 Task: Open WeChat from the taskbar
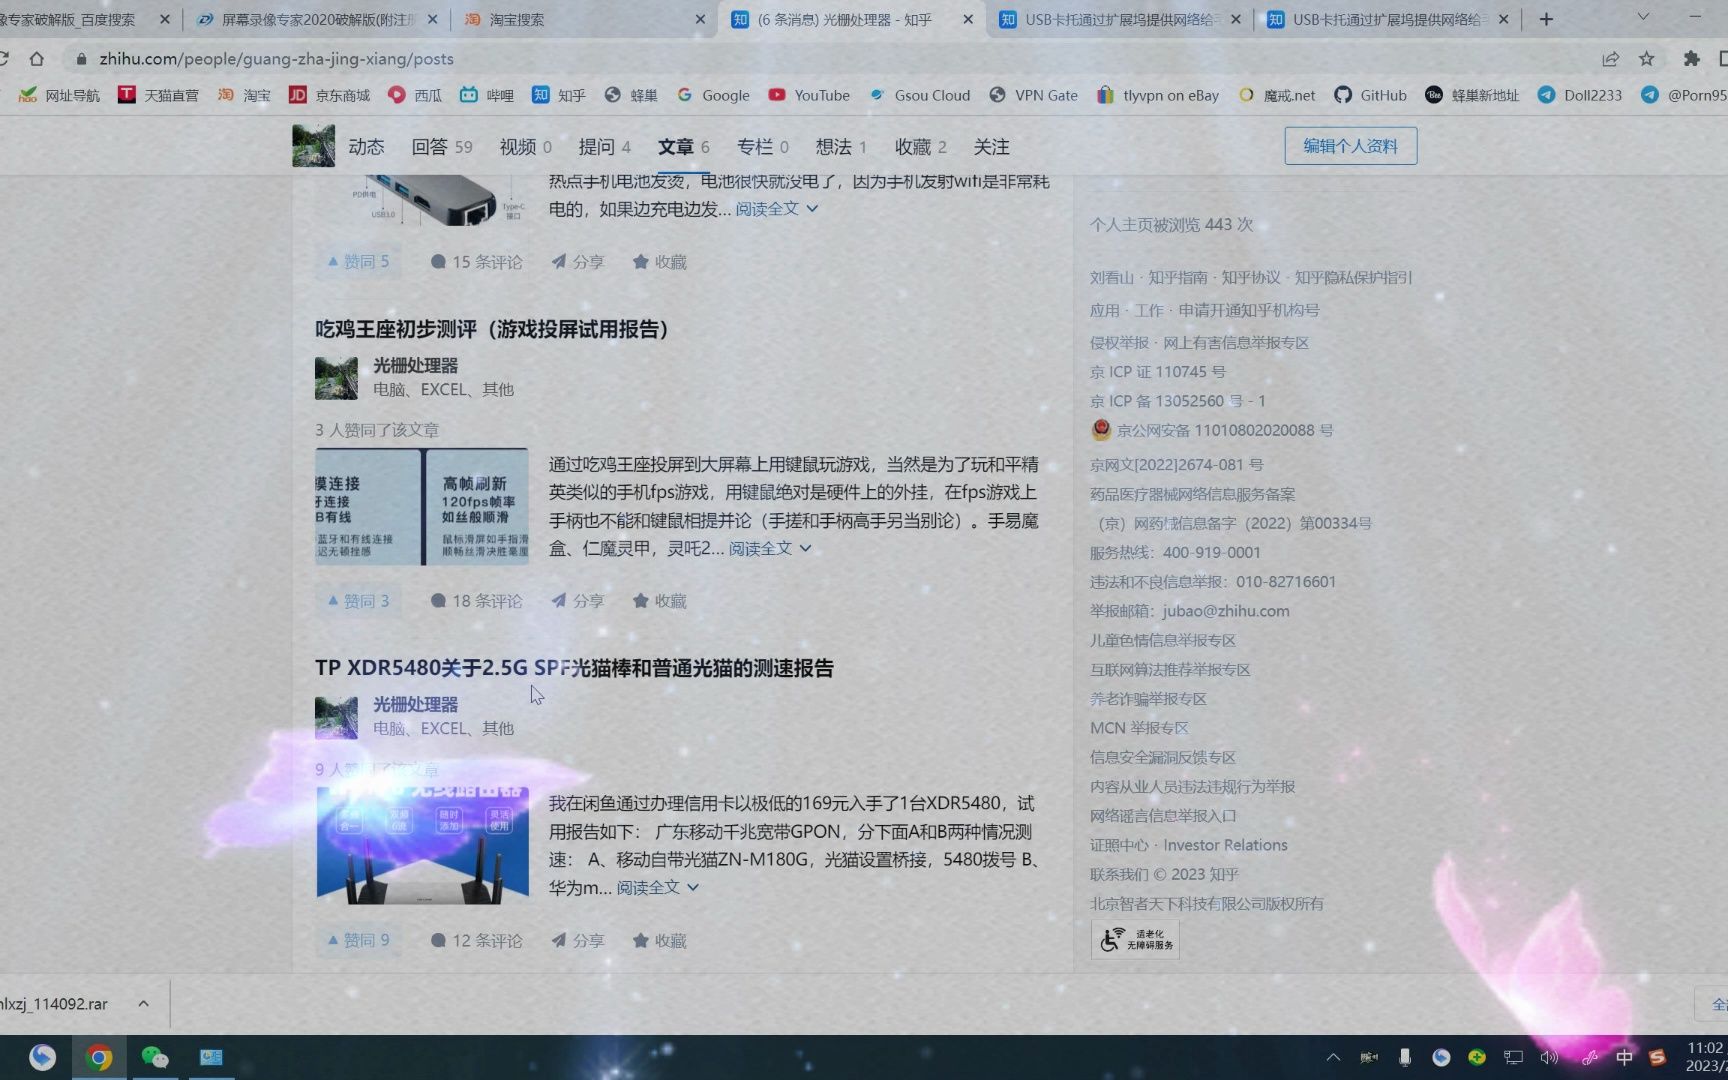coord(155,1057)
